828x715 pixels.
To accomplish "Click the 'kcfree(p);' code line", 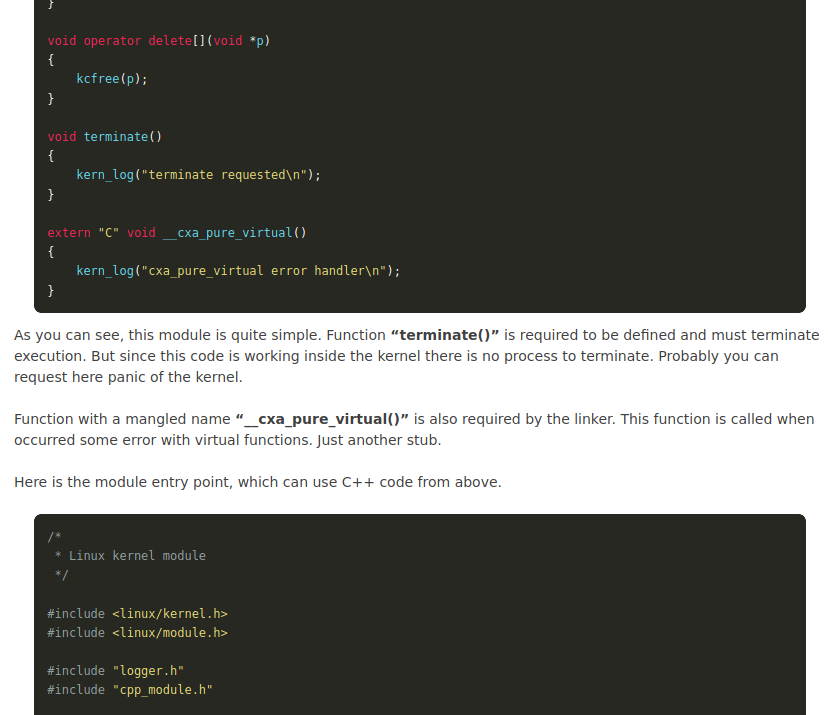I will [x=112, y=79].
